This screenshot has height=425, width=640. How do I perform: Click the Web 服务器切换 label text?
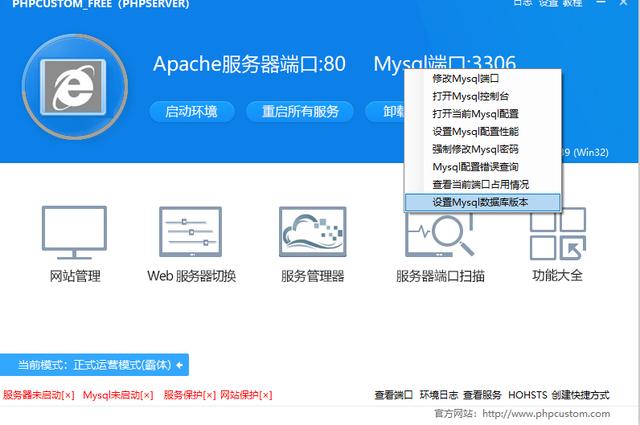191,276
